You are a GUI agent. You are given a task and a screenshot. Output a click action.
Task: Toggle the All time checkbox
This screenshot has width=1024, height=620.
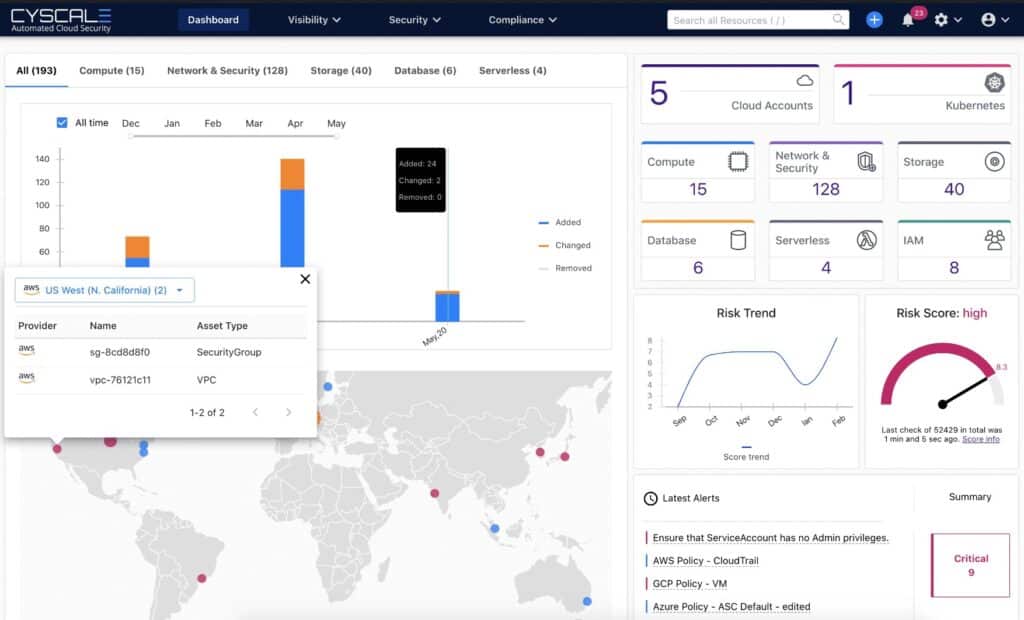pyautogui.click(x=62, y=122)
